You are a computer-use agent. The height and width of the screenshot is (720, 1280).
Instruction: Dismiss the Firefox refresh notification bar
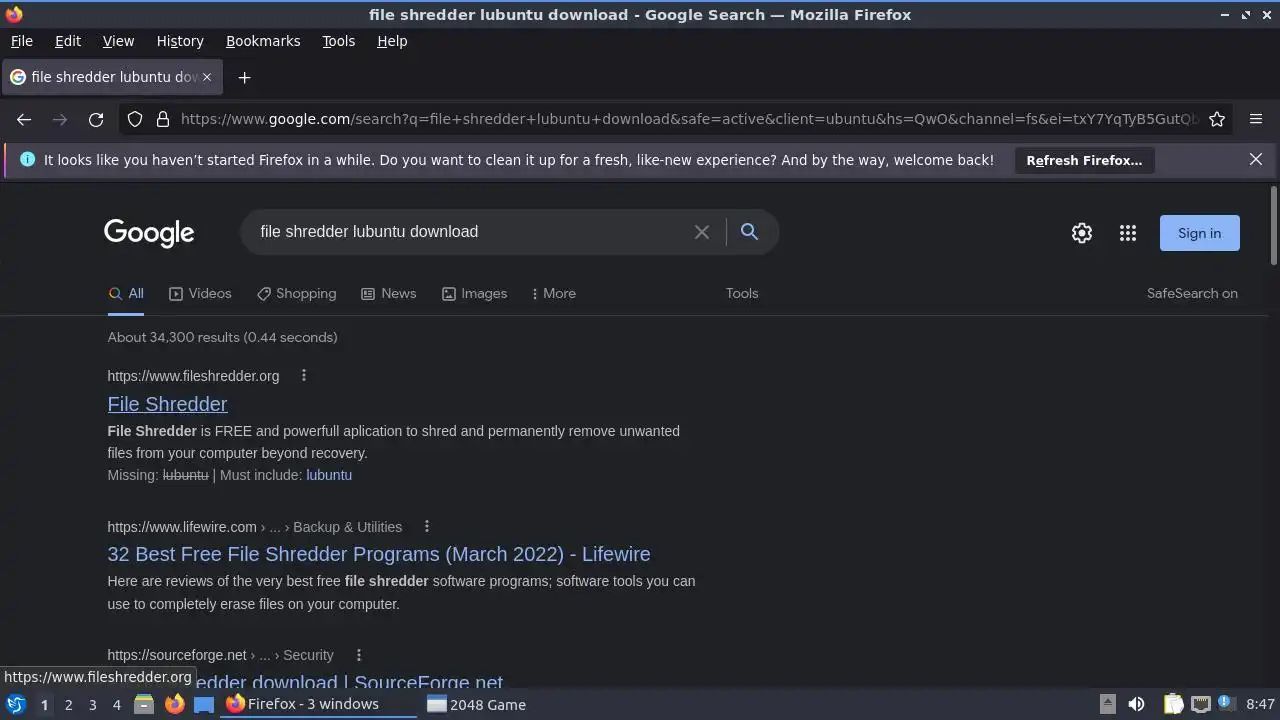click(1256, 160)
